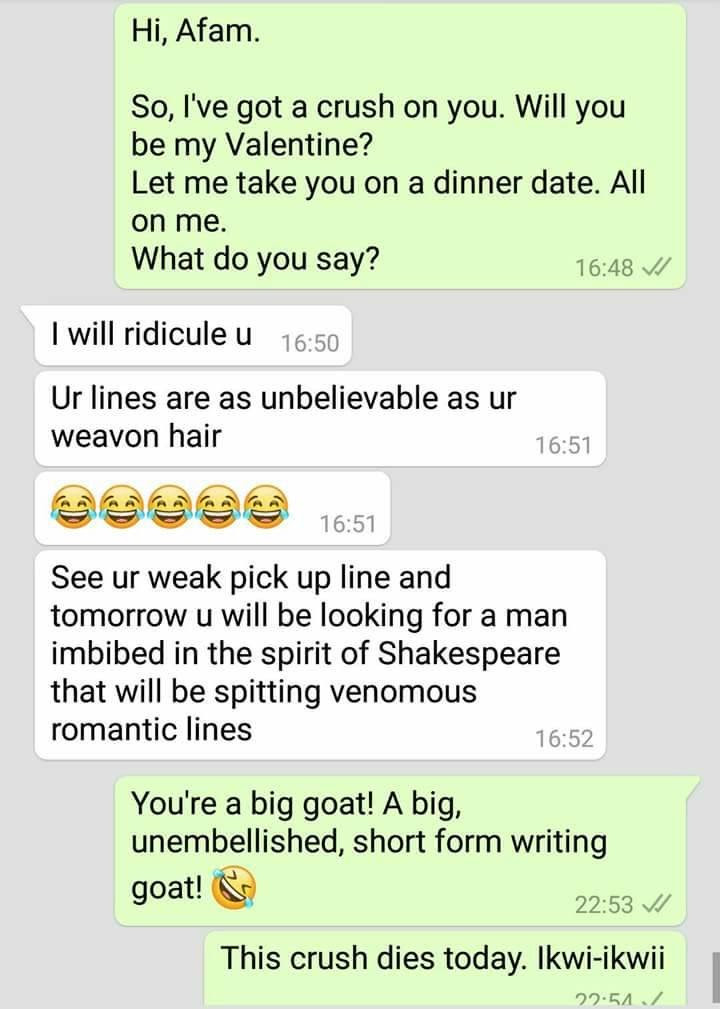The height and width of the screenshot is (1009, 720).
Task: Click the first laughing-crying emoji
Action: 73,506
